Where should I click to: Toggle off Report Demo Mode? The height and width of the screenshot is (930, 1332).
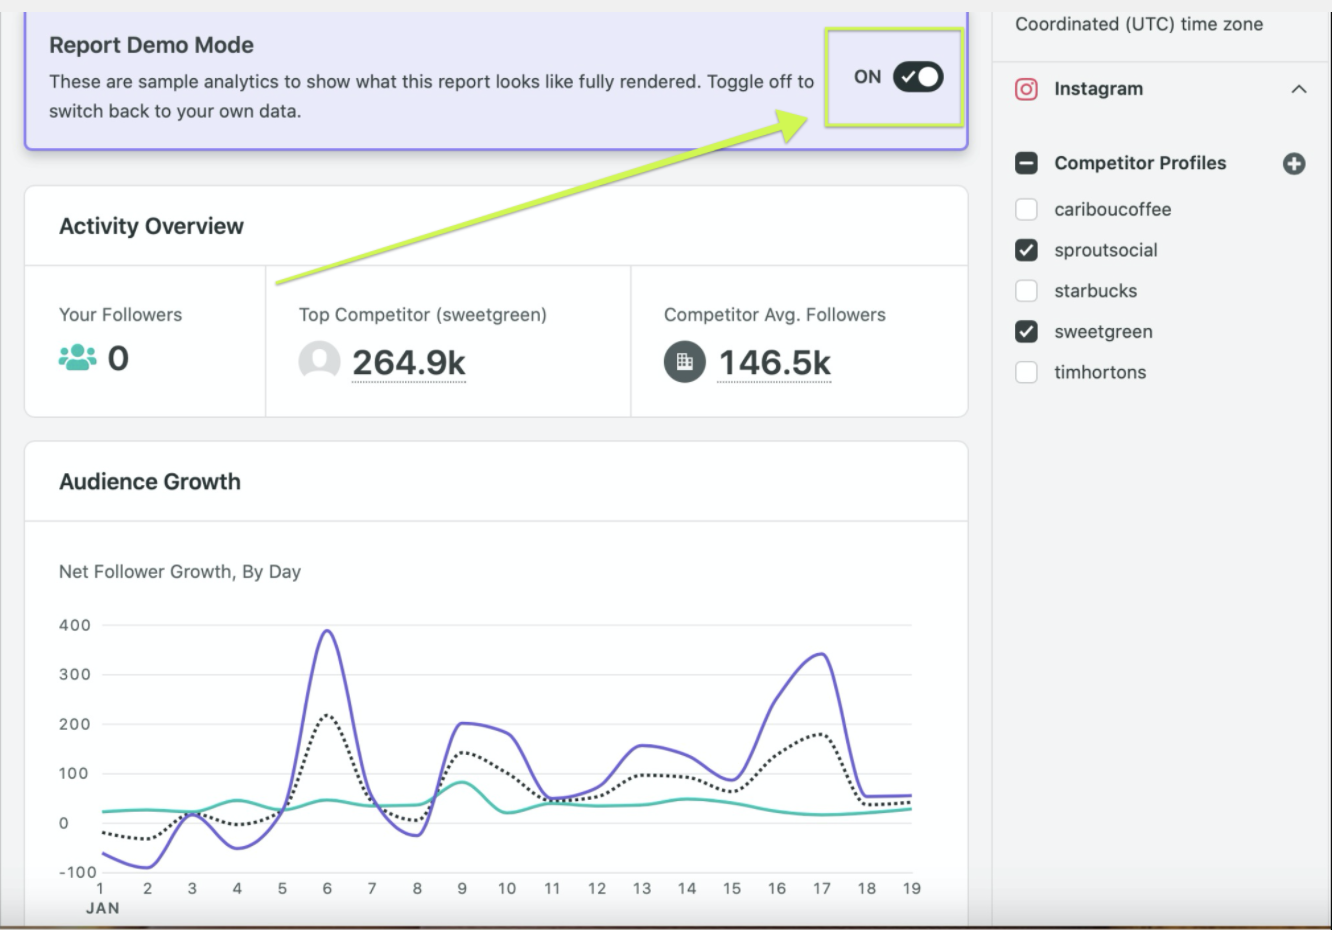918,75
